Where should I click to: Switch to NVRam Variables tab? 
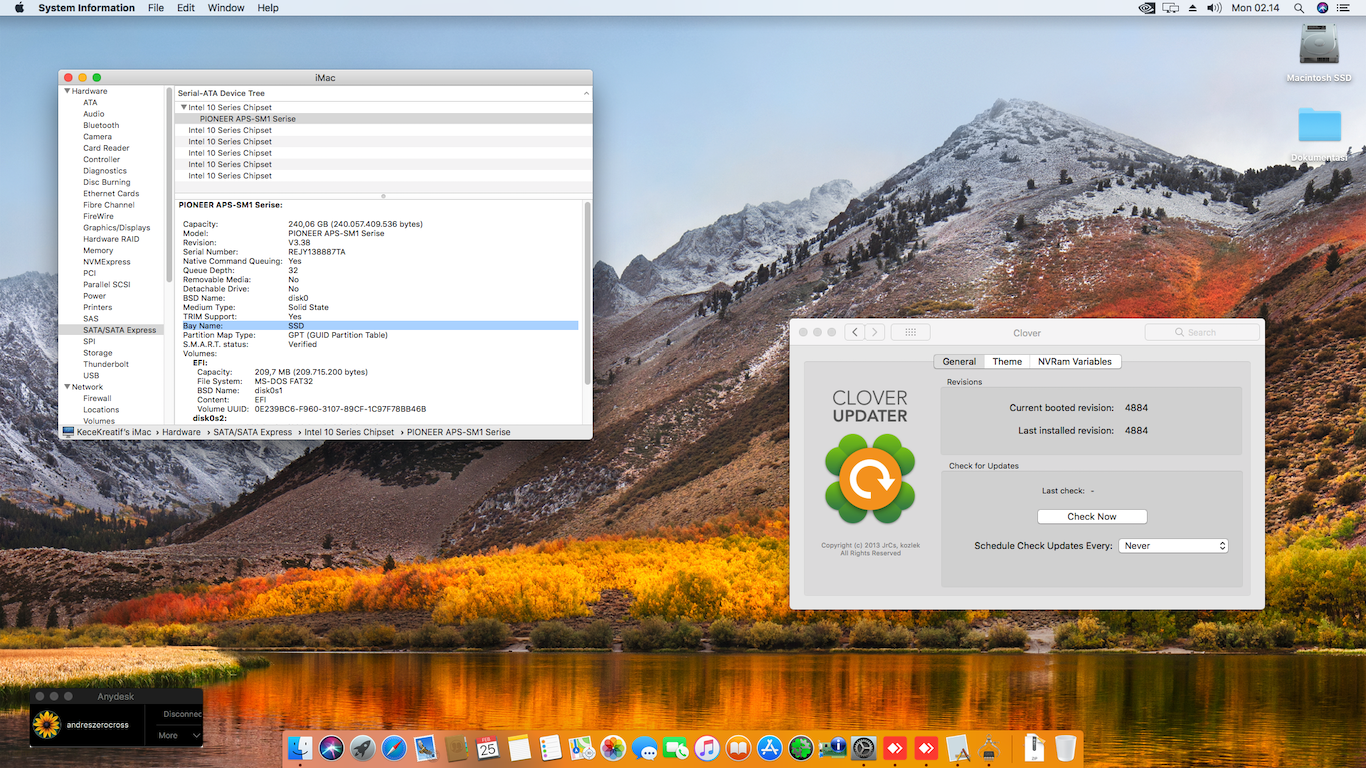click(x=1075, y=362)
